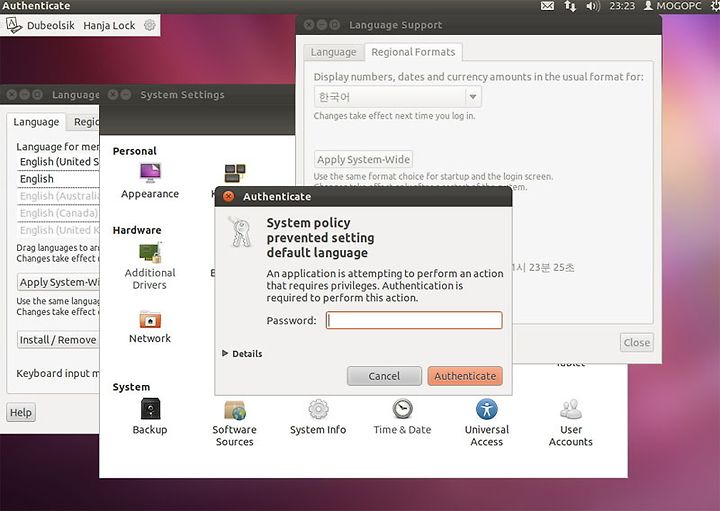Click the sound volume indicator icon
720x511 pixels.
(x=593, y=6)
